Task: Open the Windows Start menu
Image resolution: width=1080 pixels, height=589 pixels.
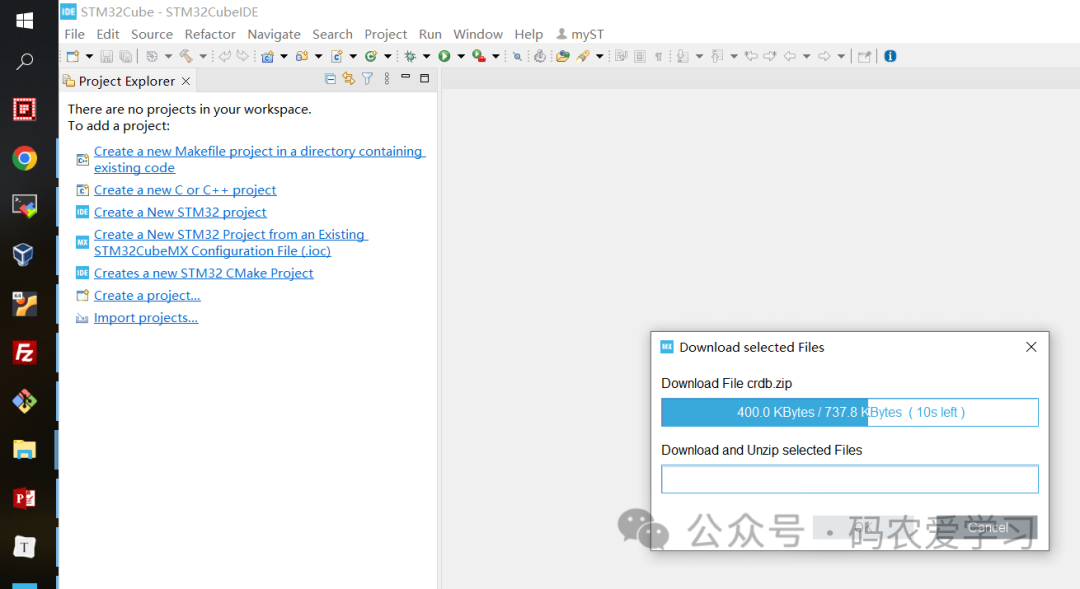Action: click(x=24, y=20)
